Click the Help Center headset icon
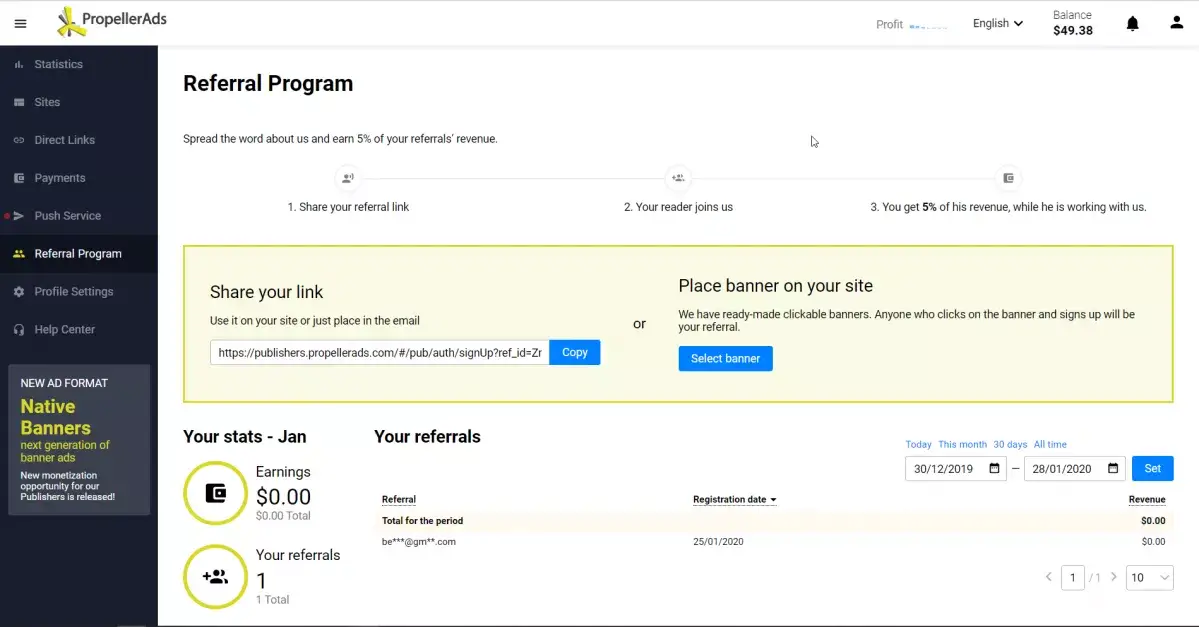The width and height of the screenshot is (1199, 627). tap(19, 330)
